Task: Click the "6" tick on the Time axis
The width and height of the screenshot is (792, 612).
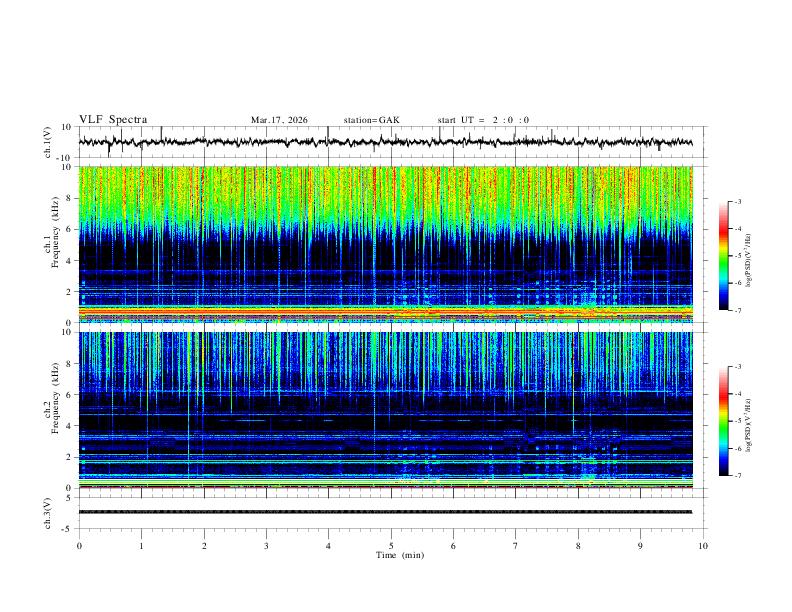Action: pos(453,546)
